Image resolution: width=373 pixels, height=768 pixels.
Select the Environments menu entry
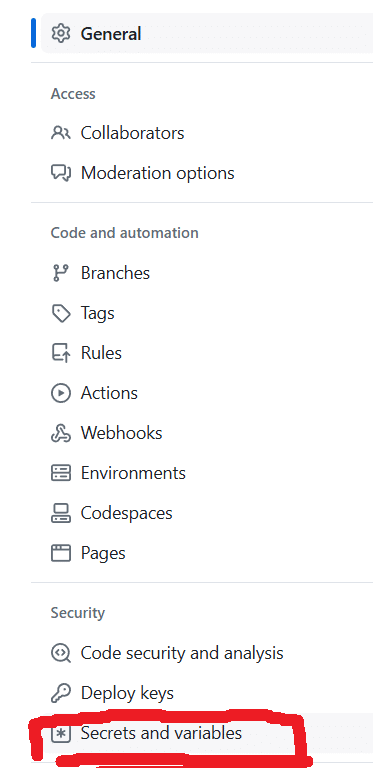pos(207,473)
